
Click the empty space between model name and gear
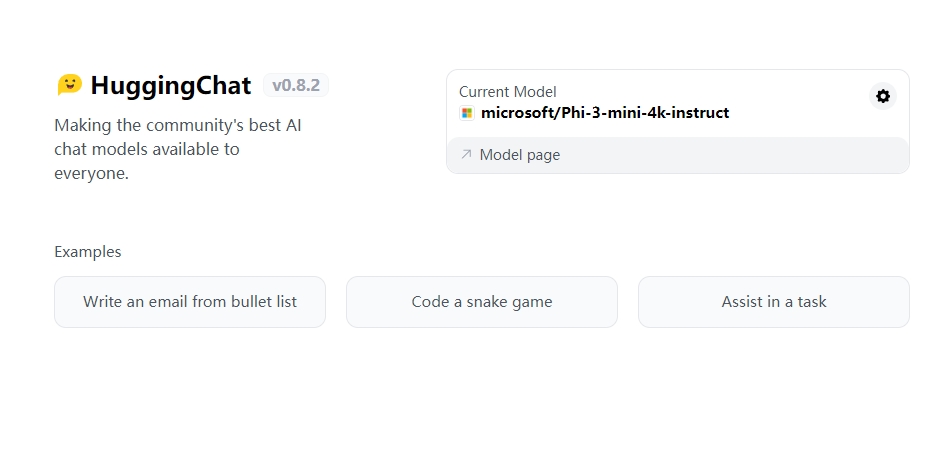[800, 113]
